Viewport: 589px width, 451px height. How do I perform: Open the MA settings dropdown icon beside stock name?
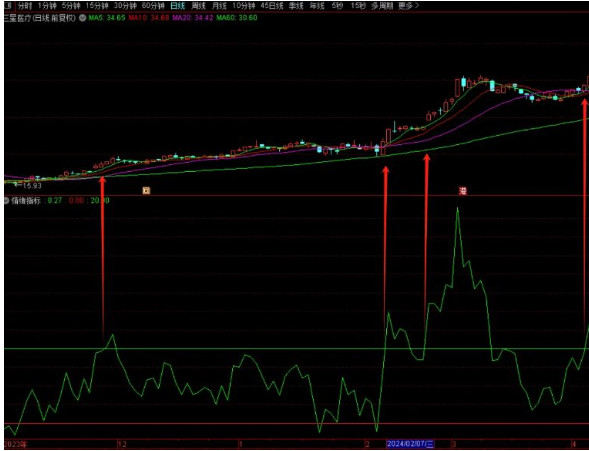click(82, 18)
